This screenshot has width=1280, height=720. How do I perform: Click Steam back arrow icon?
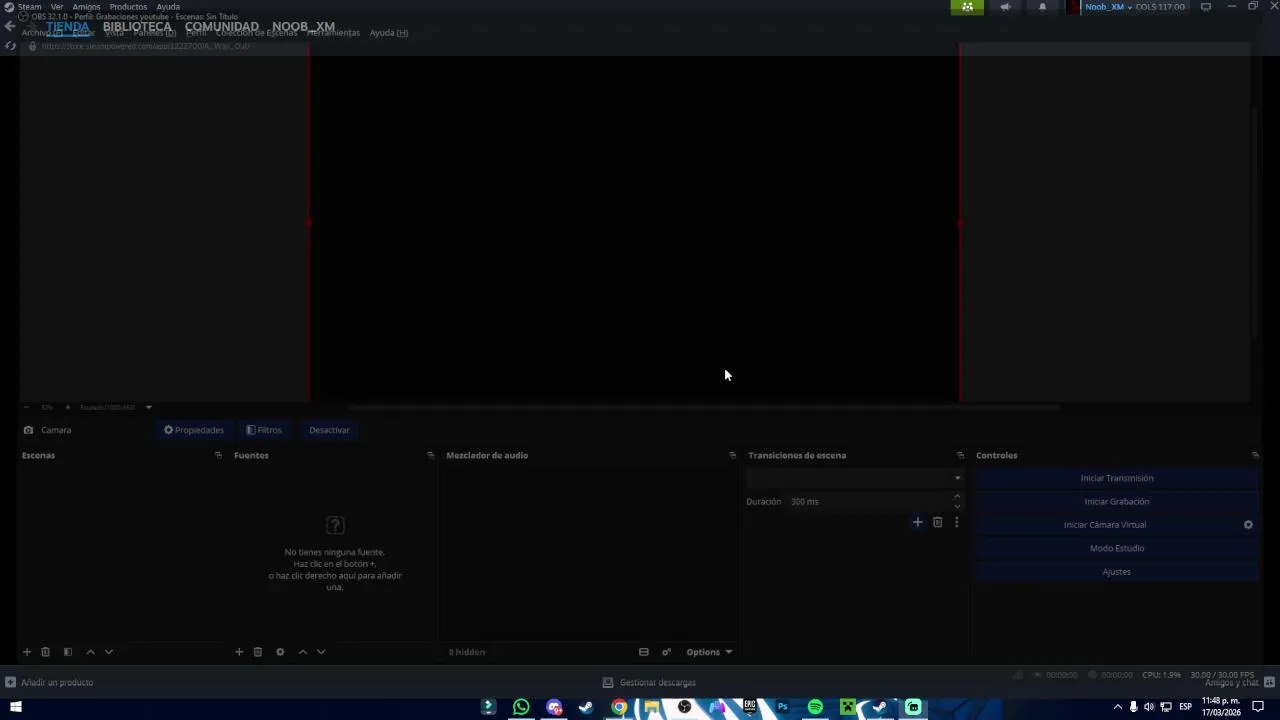10,27
